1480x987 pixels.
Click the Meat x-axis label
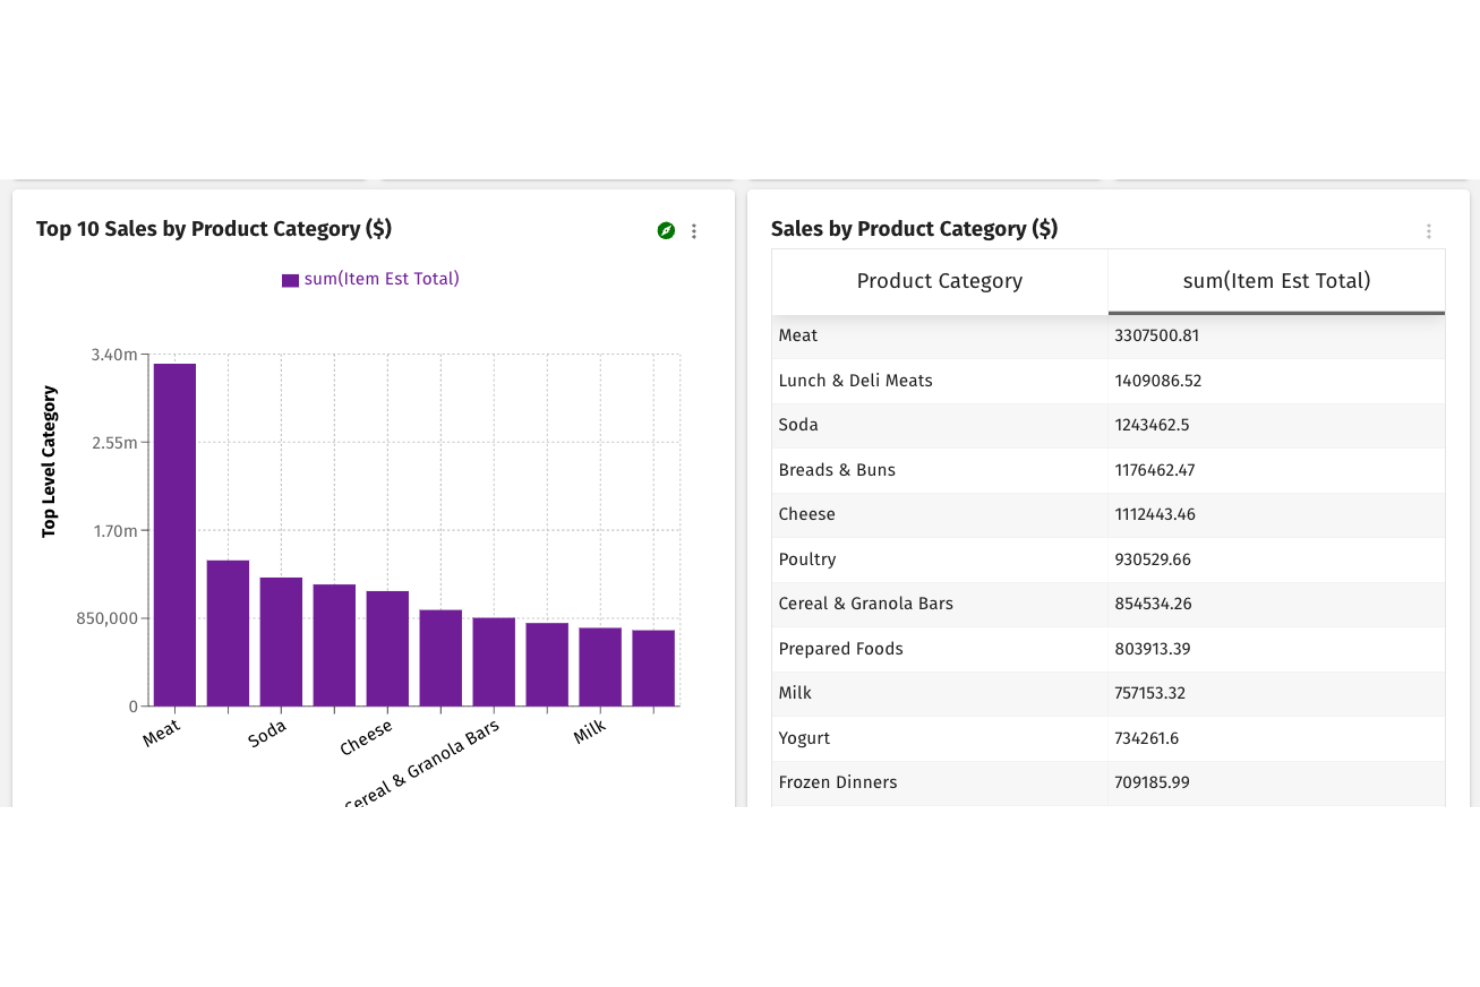[161, 733]
